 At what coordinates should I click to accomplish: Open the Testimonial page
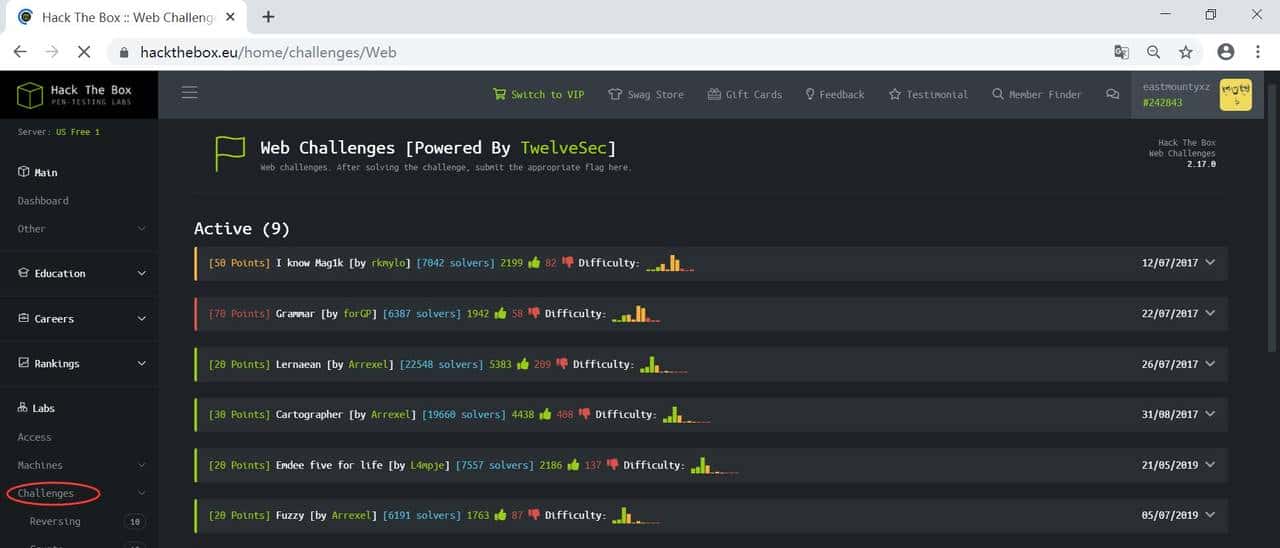(x=928, y=94)
